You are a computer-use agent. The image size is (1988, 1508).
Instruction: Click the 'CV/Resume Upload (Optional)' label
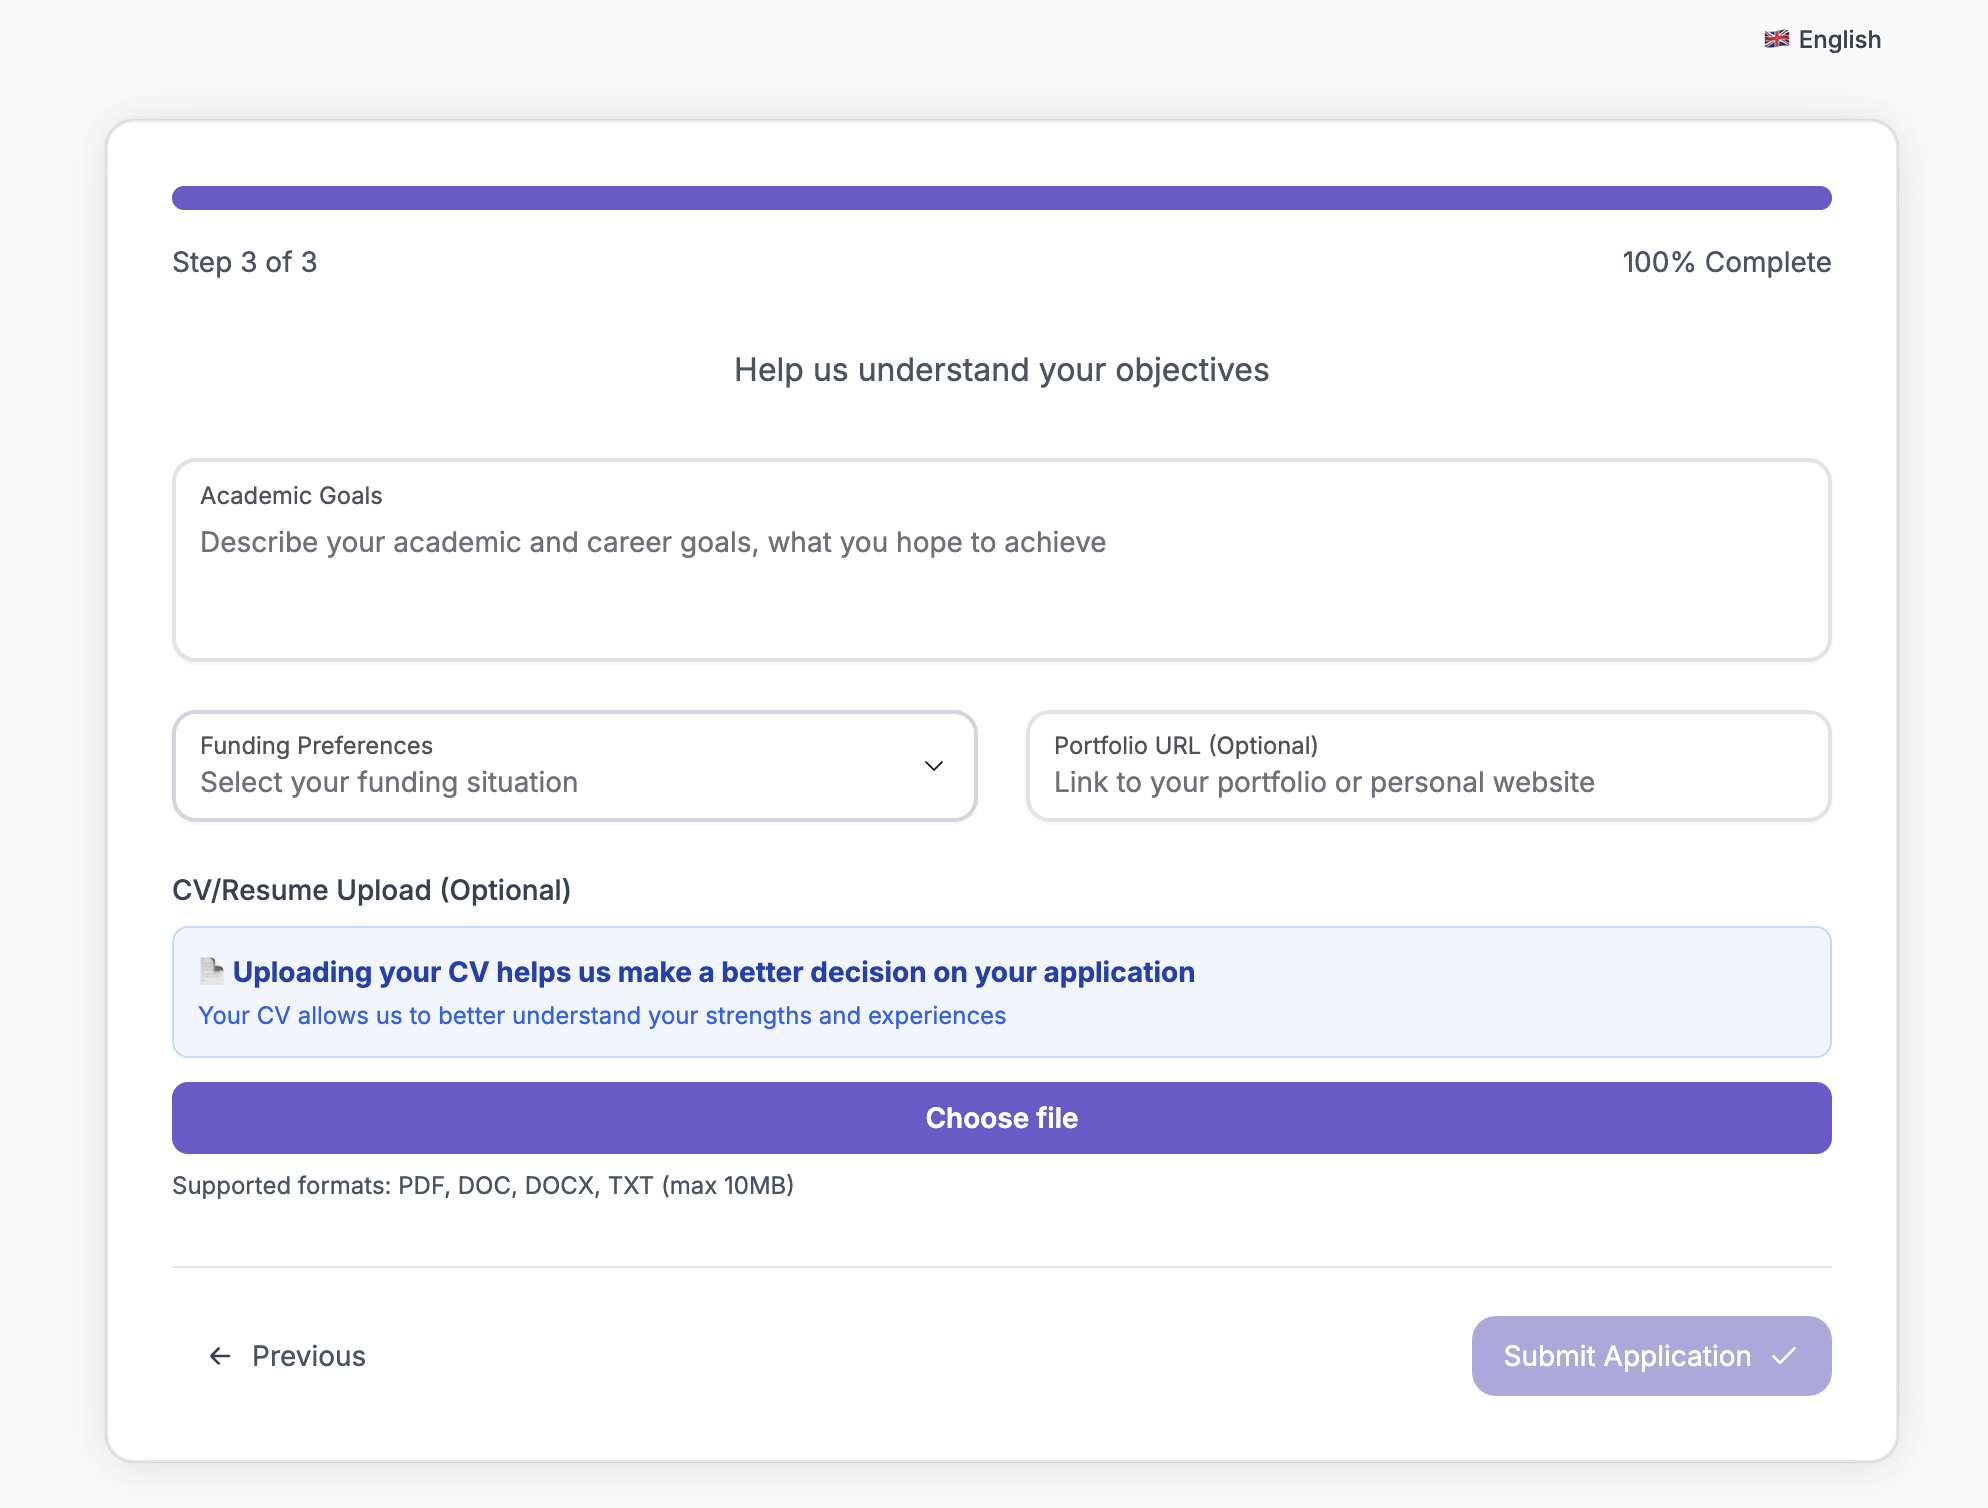(371, 889)
